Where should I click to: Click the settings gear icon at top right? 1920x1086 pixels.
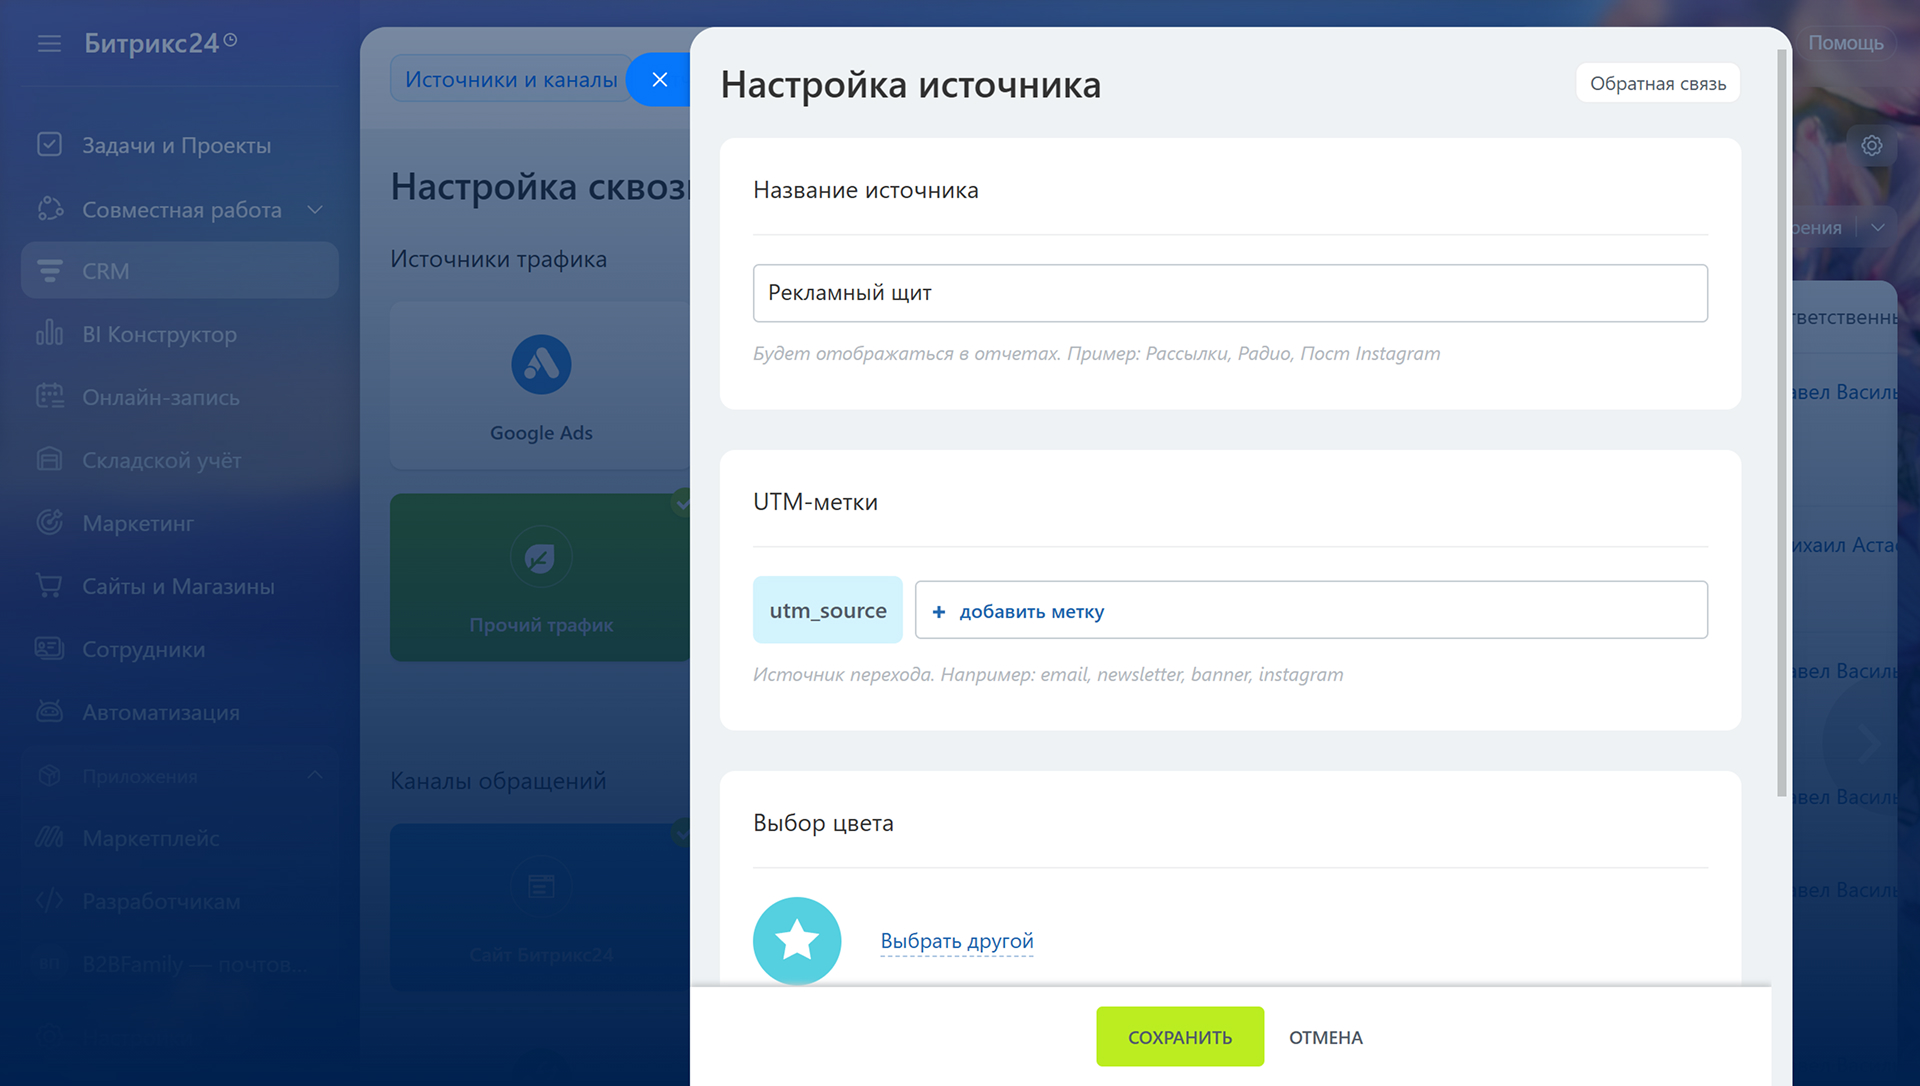[1871, 146]
